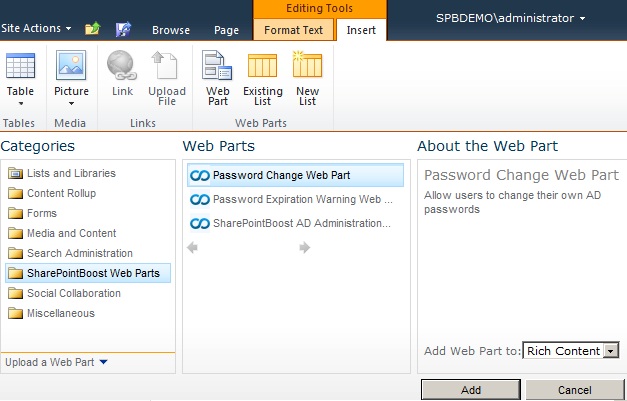Select the Insert tab
The width and height of the screenshot is (627, 401).
[x=361, y=30]
